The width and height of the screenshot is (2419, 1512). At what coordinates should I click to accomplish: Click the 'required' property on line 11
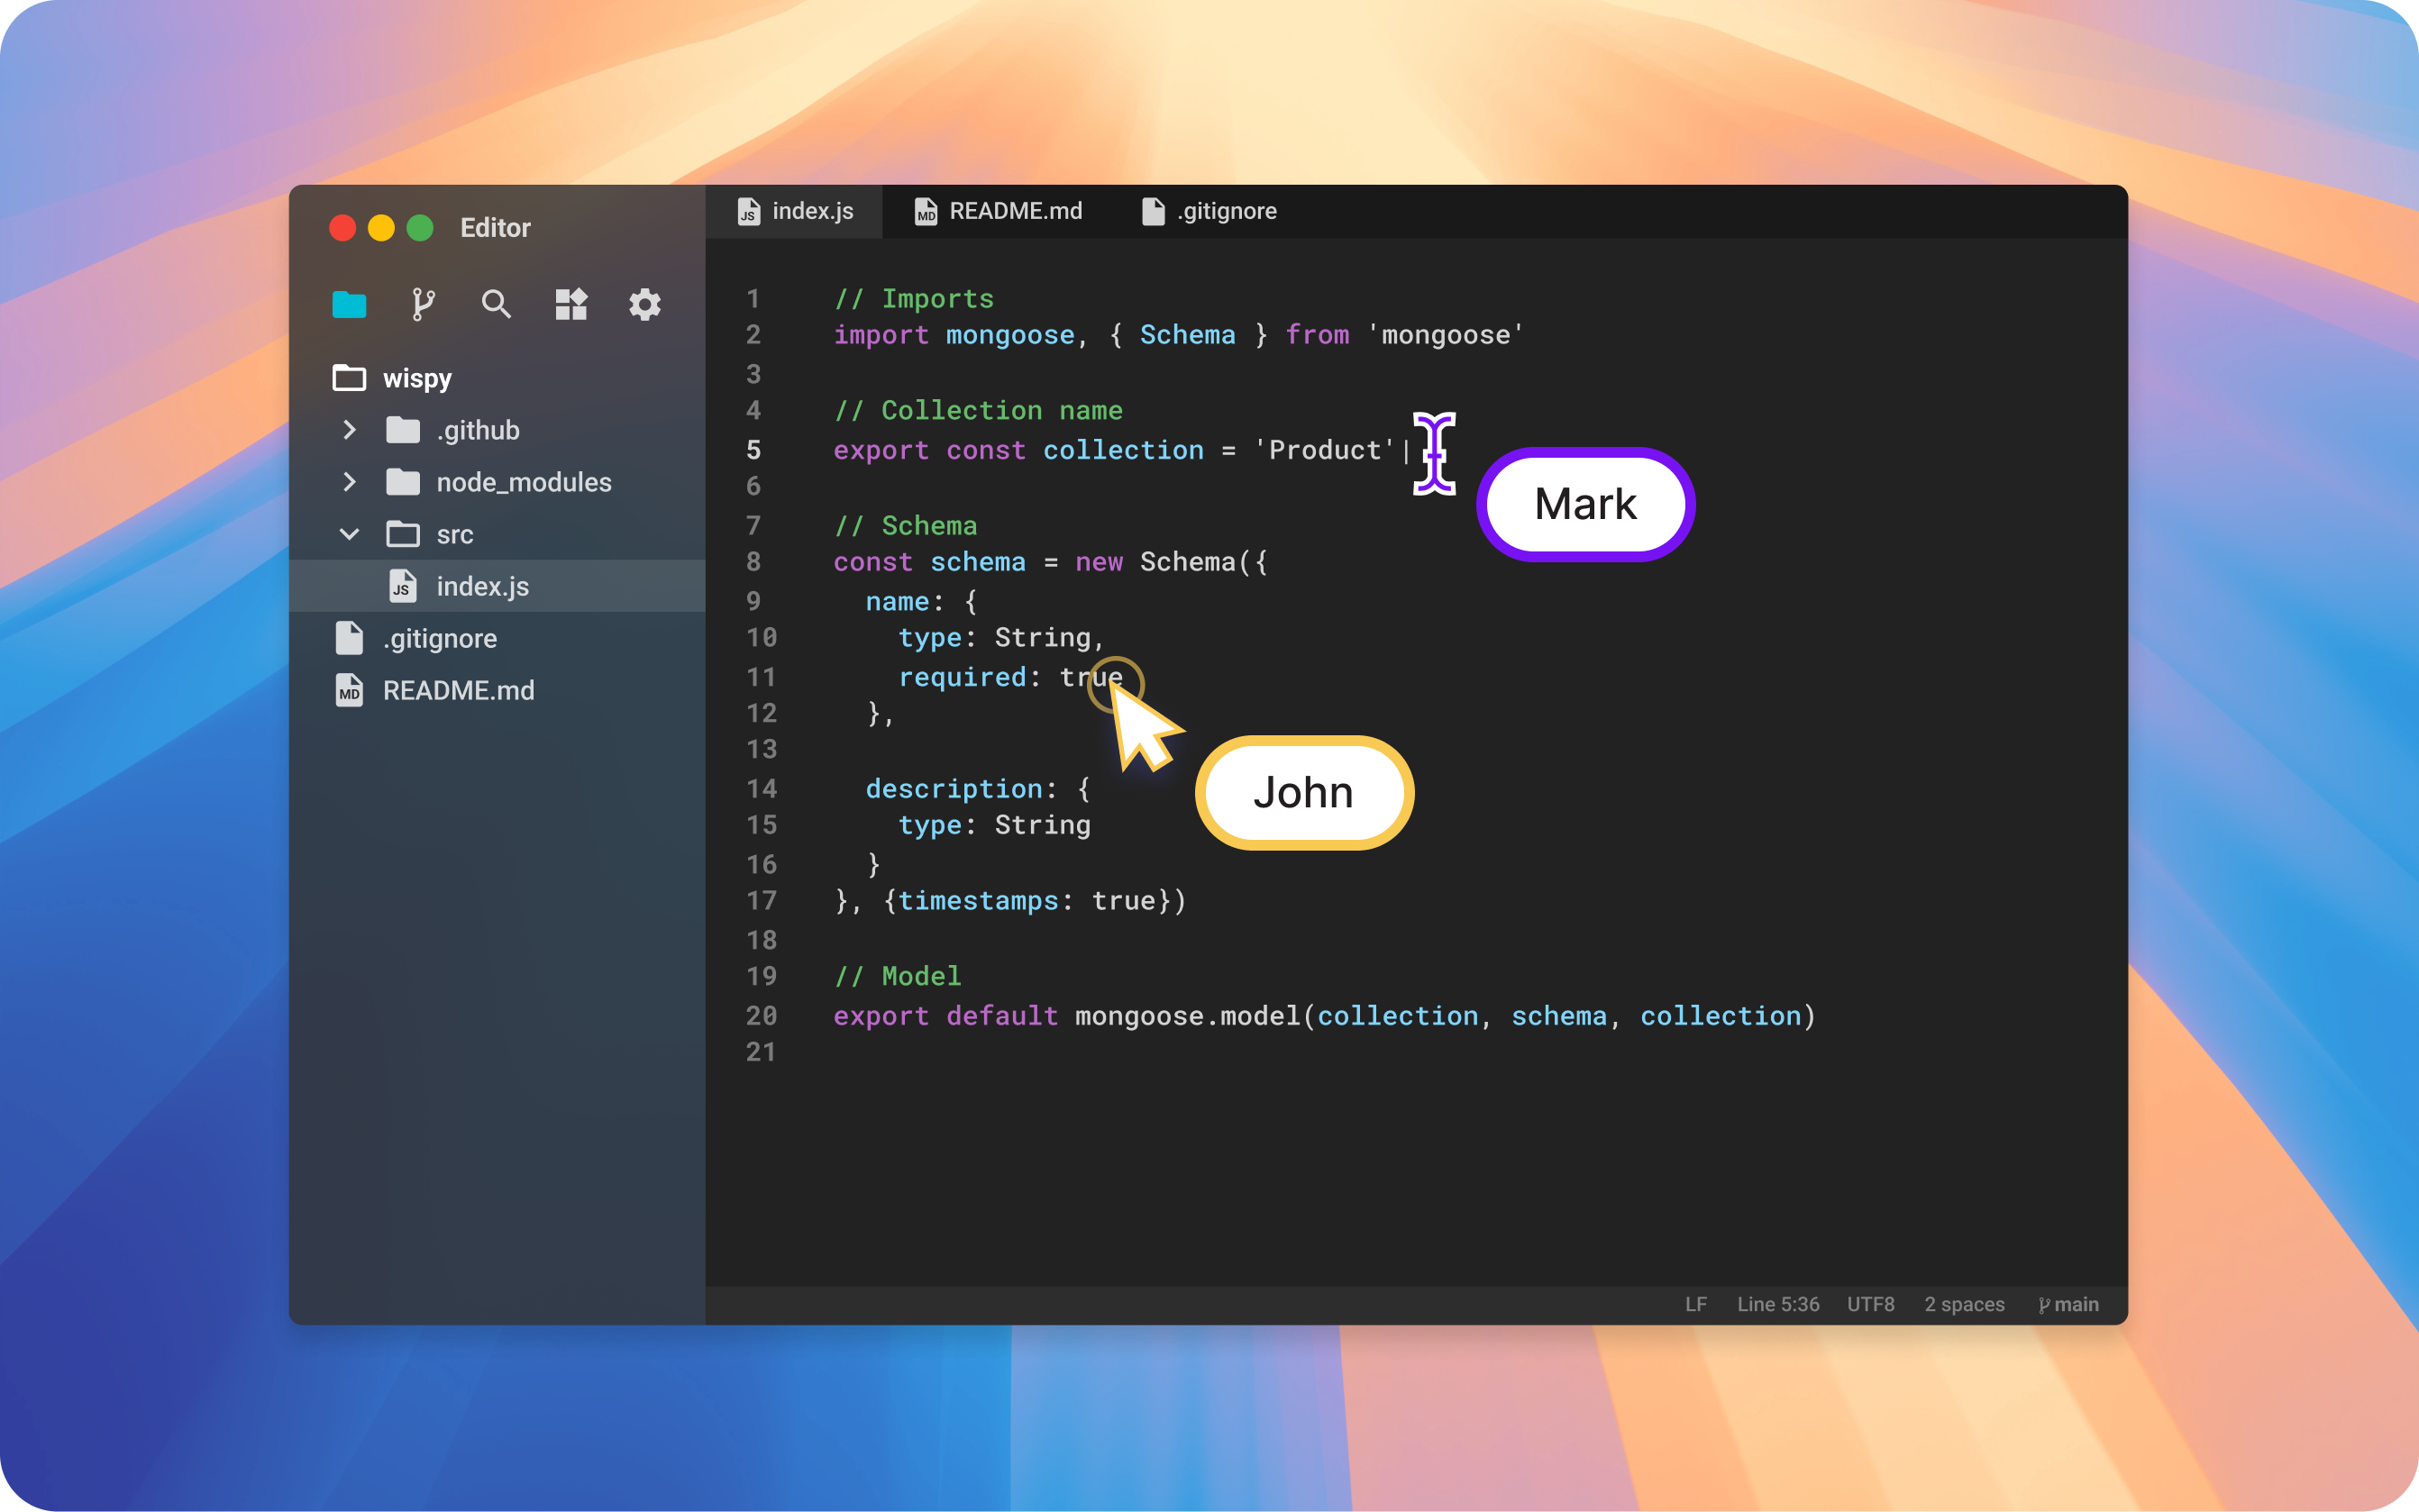click(963, 678)
